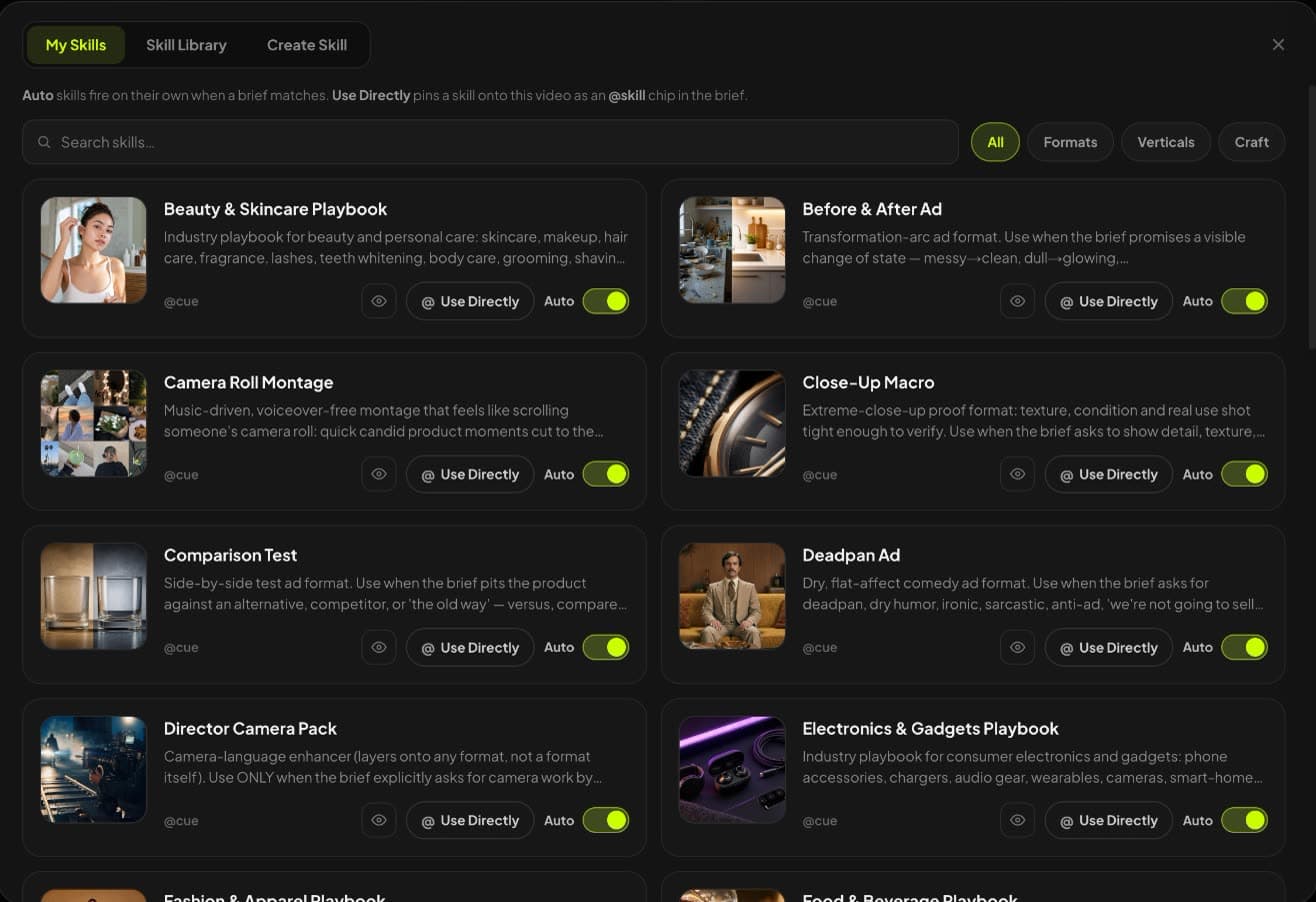Click the Close-Up Macro watch thumbnail

point(732,423)
